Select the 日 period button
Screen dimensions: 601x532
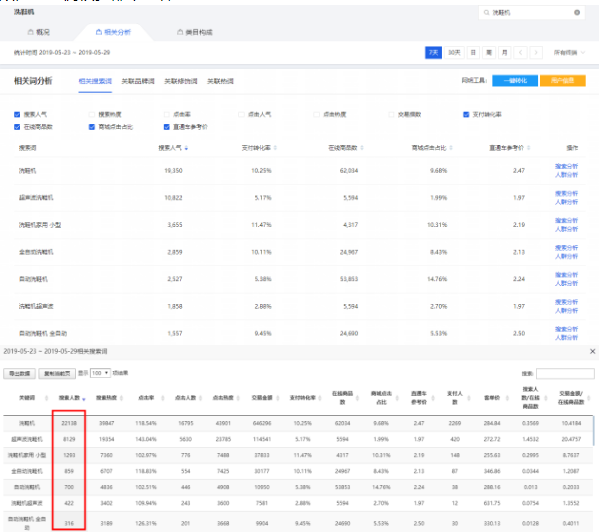[473, 53]
